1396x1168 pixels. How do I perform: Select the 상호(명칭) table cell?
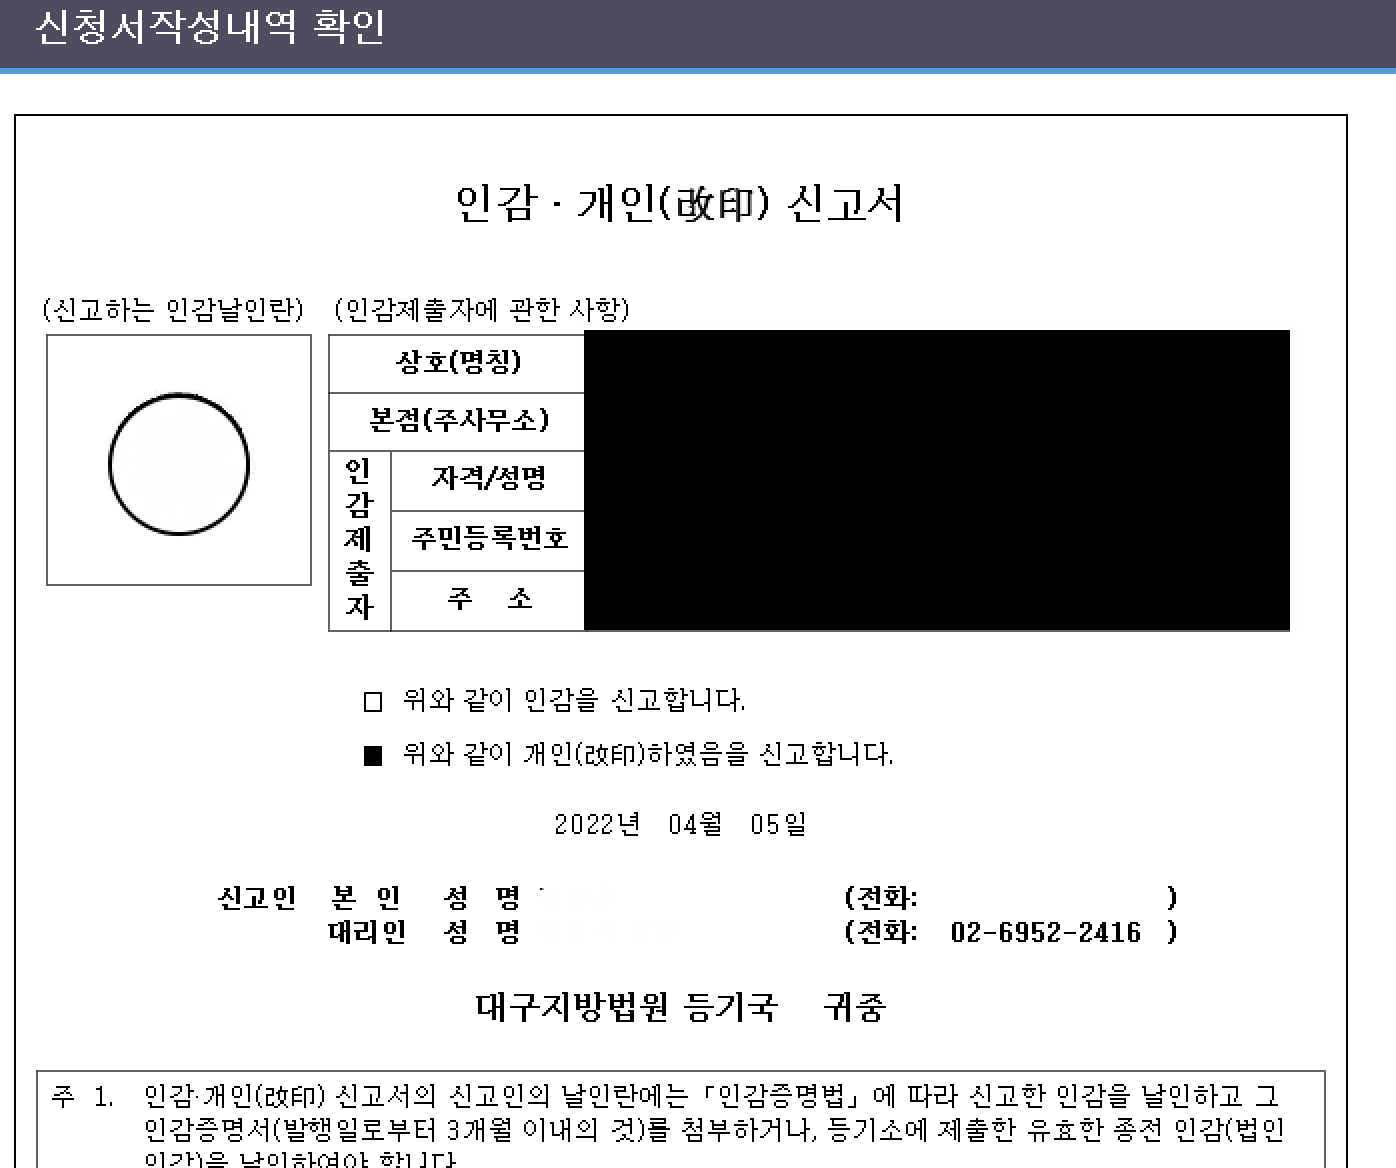(x=456, y=363)
